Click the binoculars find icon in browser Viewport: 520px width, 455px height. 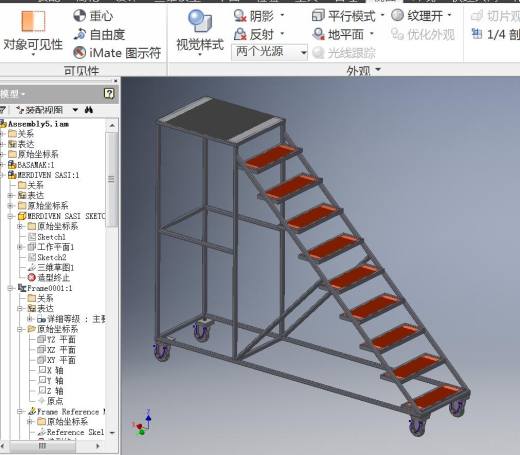[x=89, y=110]
